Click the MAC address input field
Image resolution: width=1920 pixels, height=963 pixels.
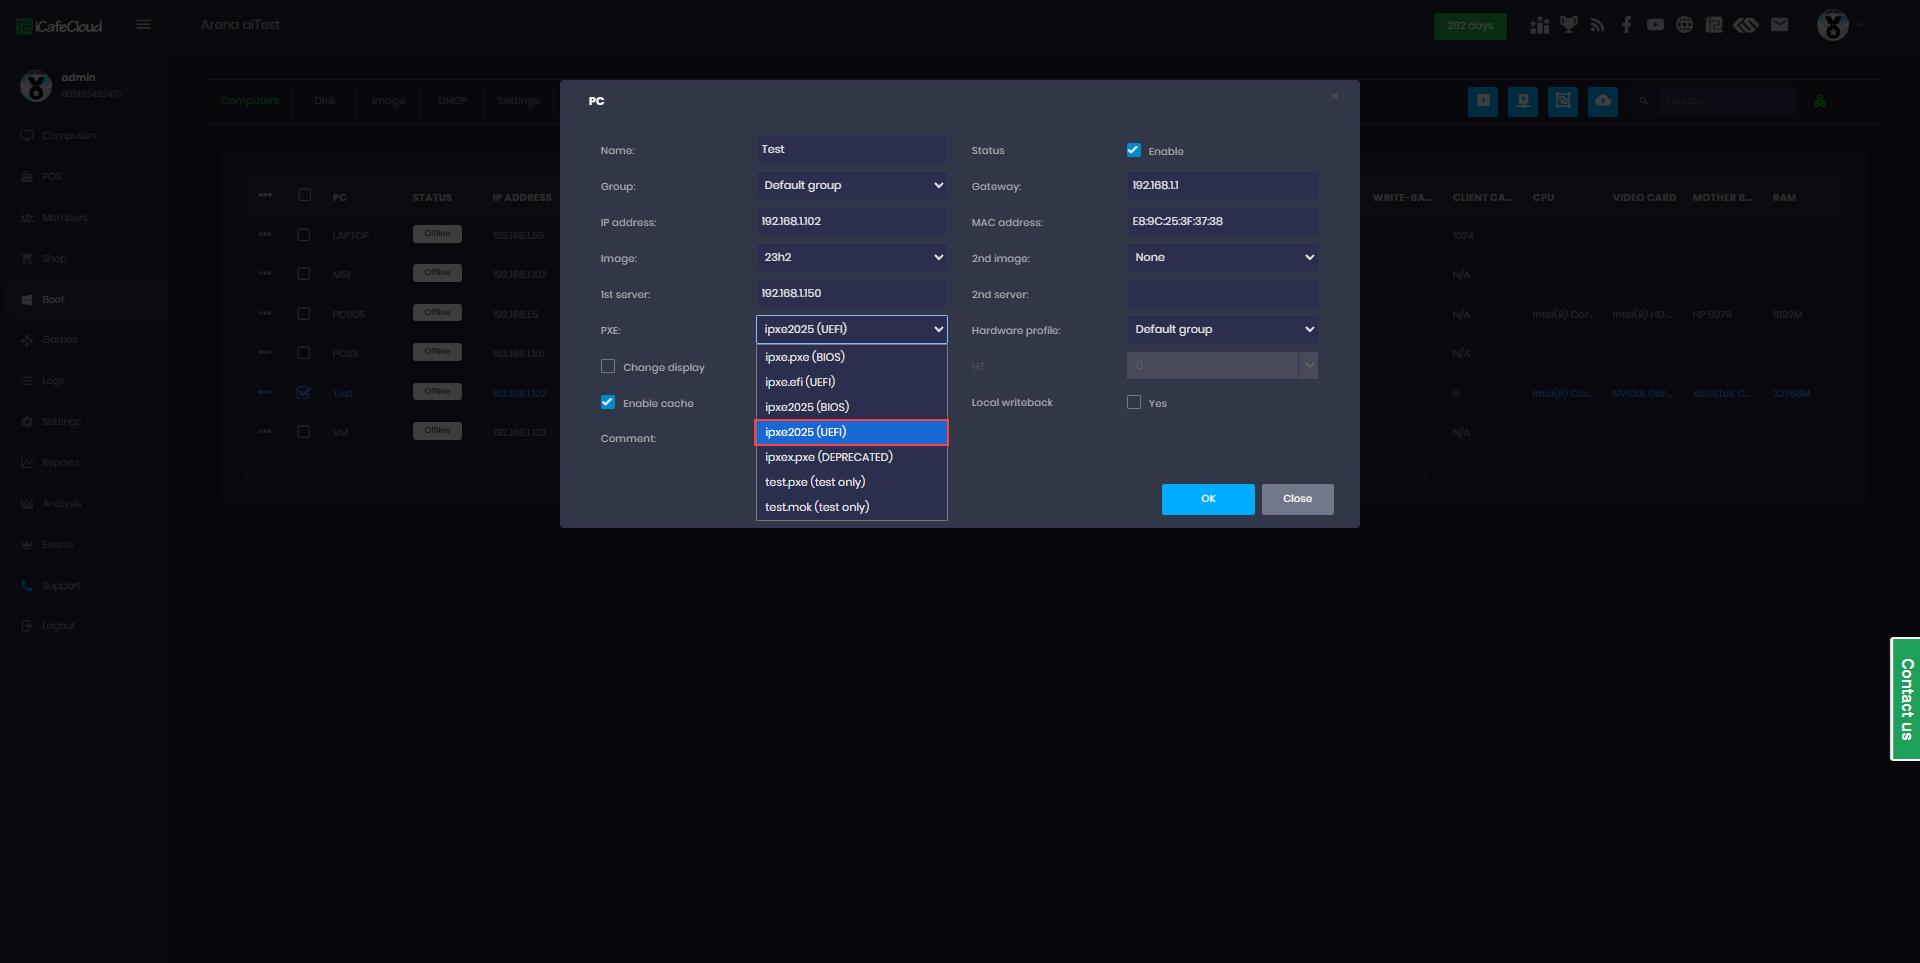pos(1222,222)
